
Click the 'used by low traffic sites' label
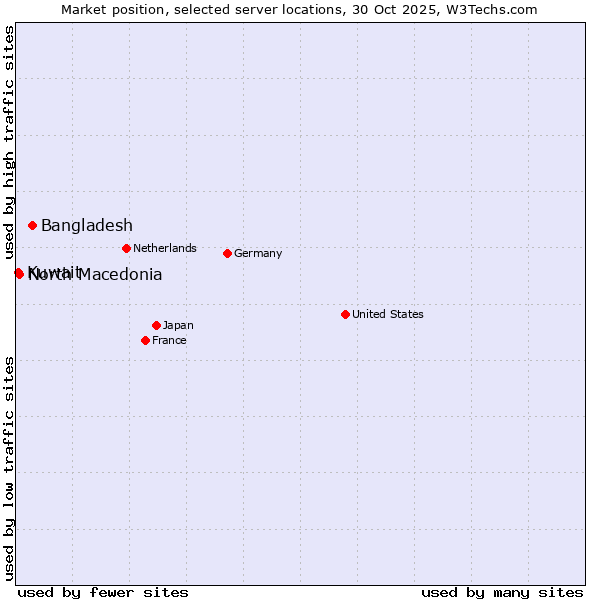click(x=9, y=468)
